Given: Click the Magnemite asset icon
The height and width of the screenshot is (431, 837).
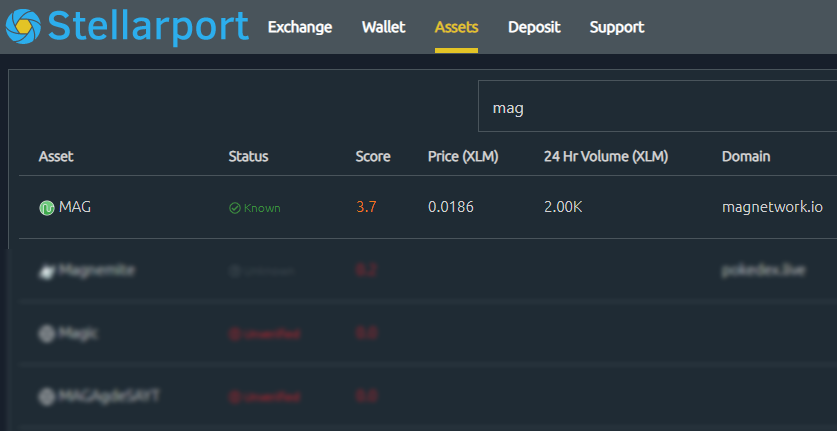Looking at the screenshot, I should pyautogui.click(x=47, y=272).
